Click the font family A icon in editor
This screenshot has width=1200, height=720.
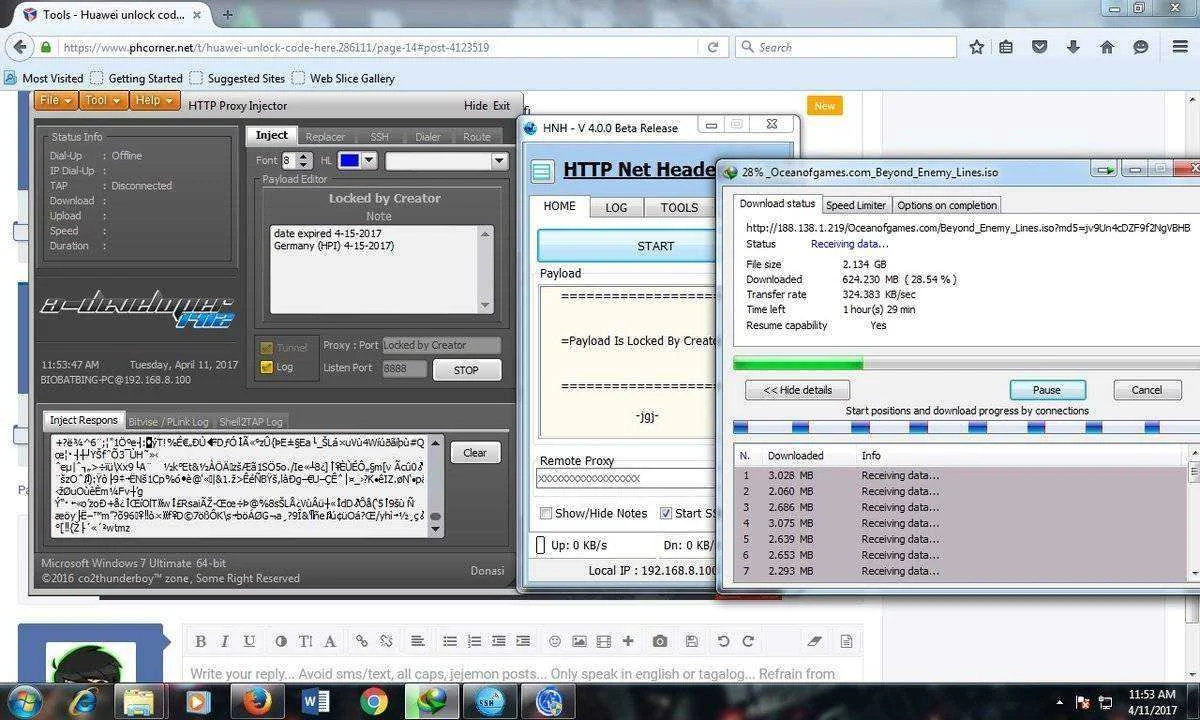pyautogui.click(x=330, y=641)
